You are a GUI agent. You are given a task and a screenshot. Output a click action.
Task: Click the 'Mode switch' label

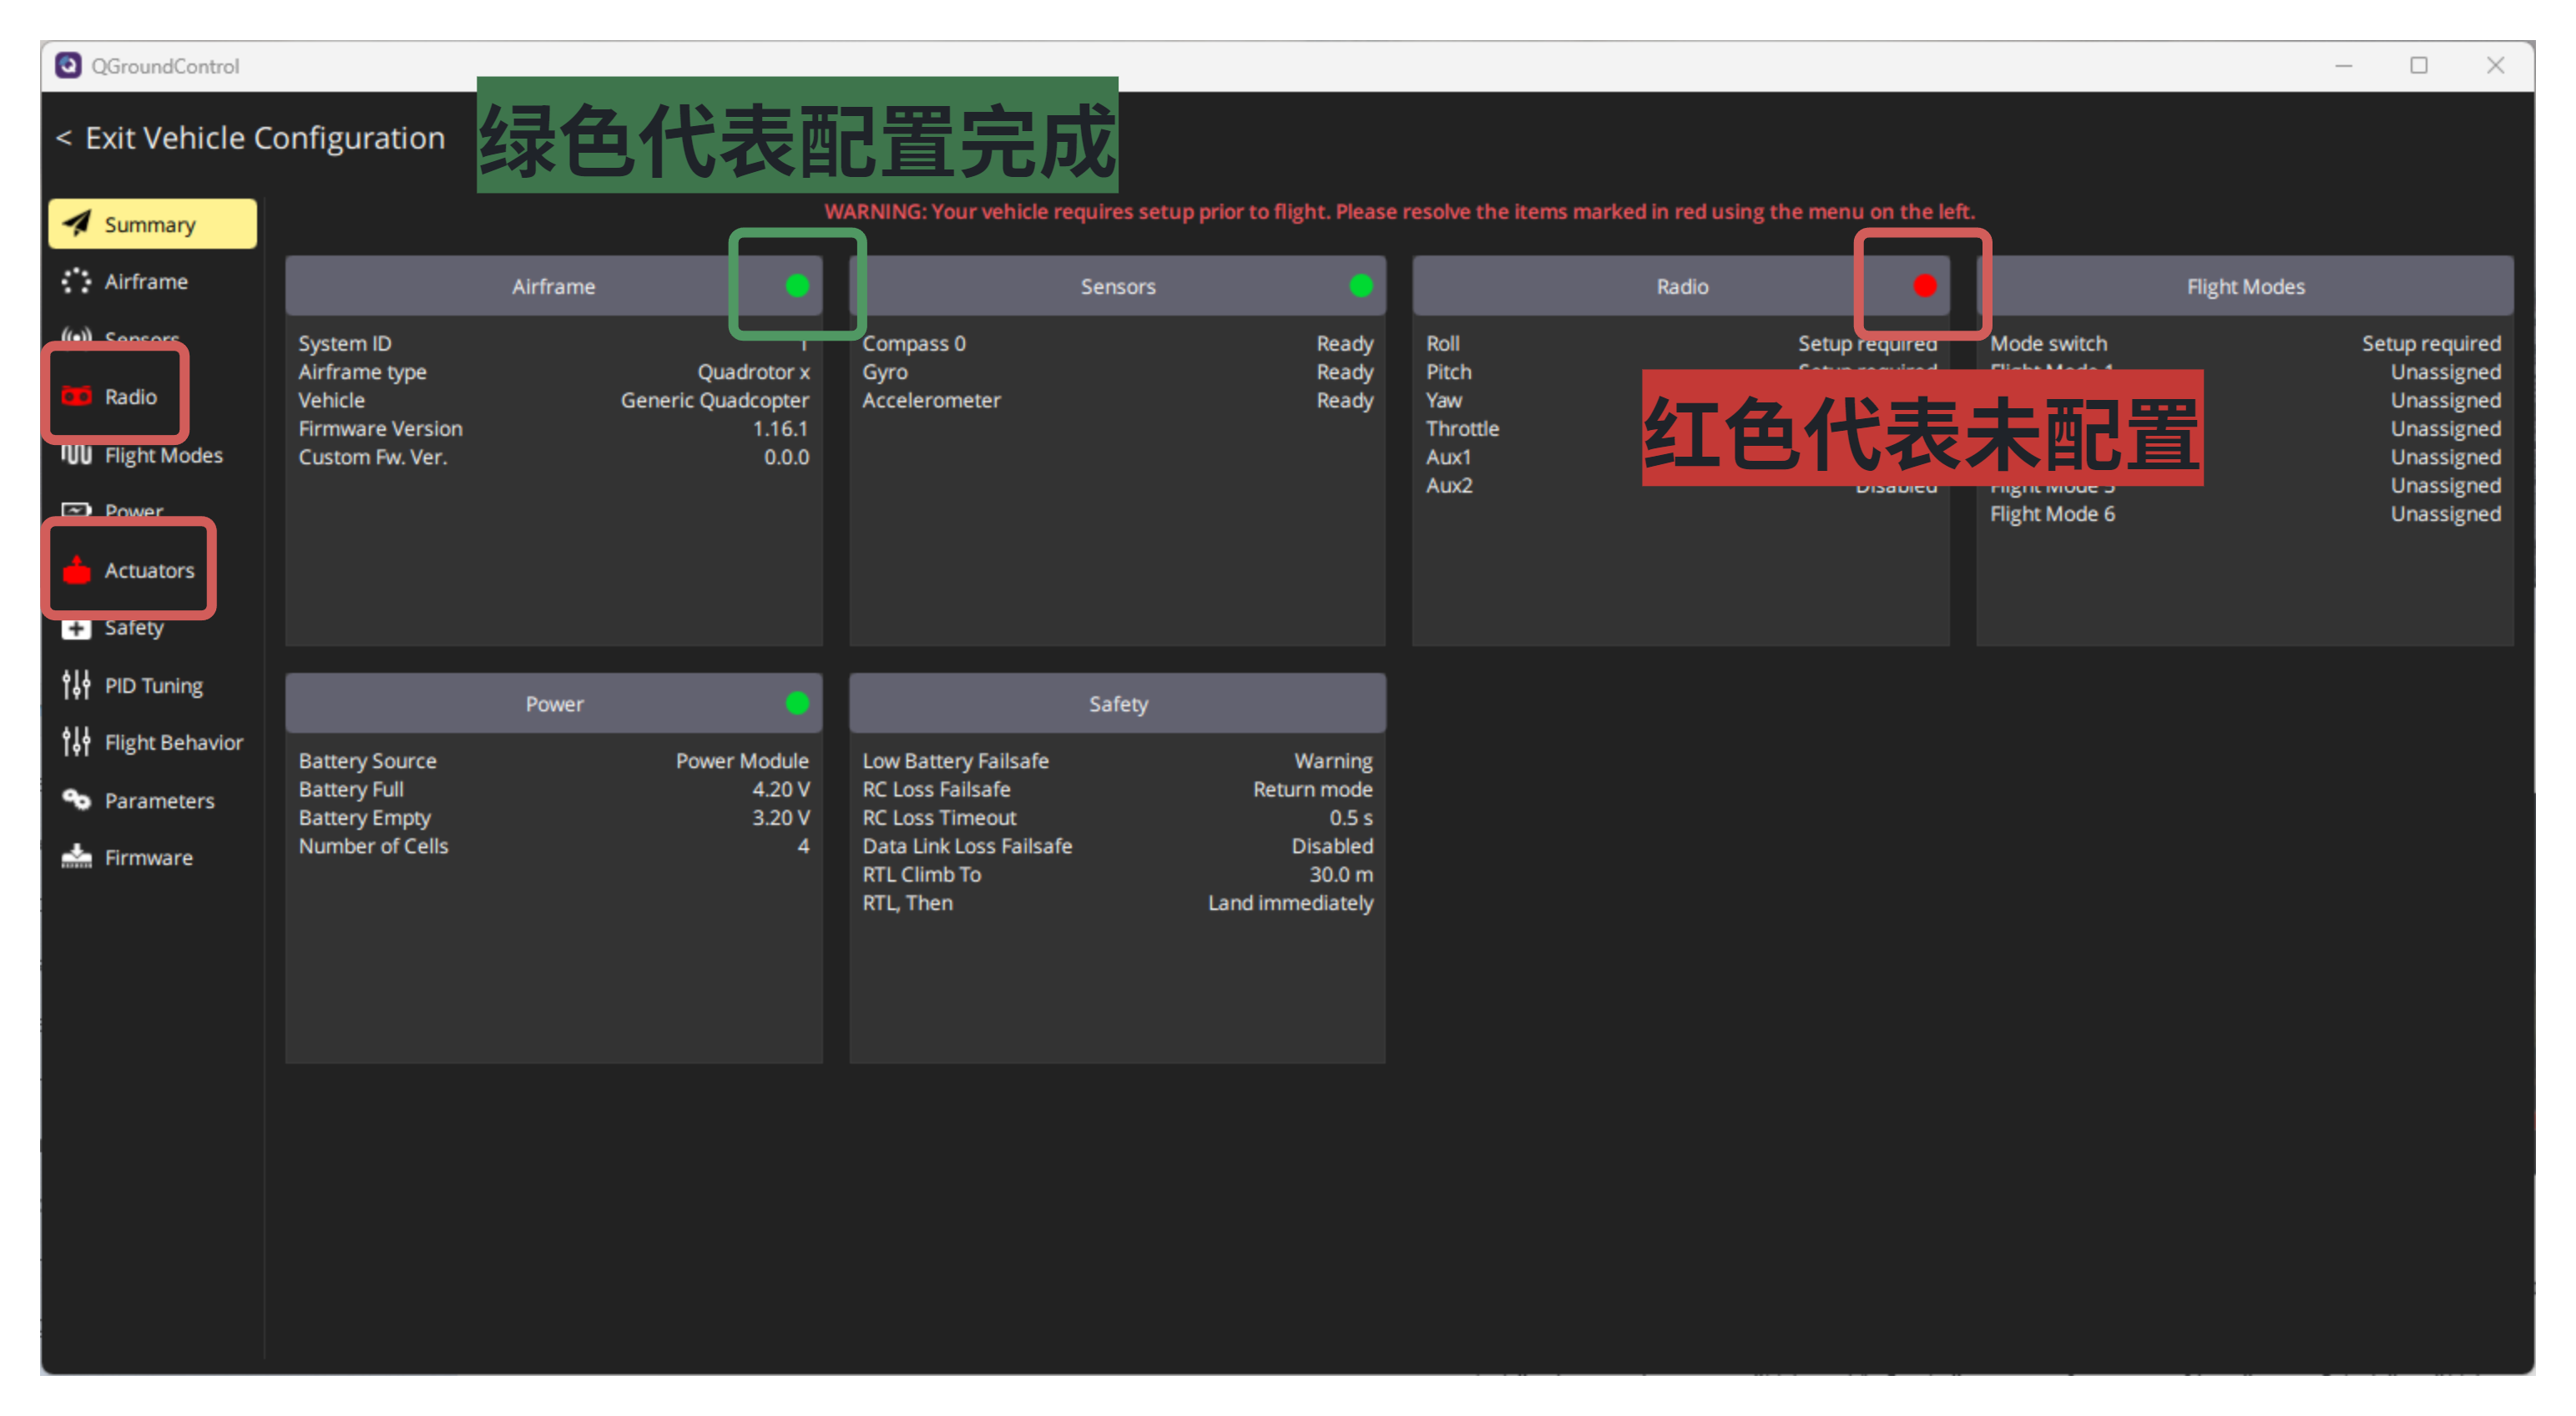2048,343
